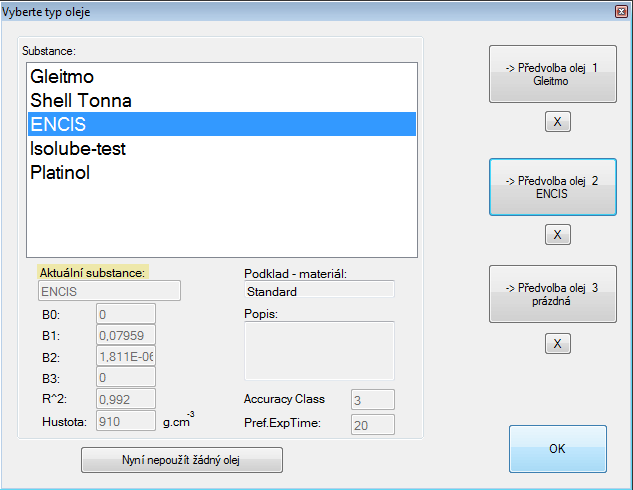Click the B2 field showing 1,811E-06
This screenshot has height=490, width=633.
tap(126, 356)
